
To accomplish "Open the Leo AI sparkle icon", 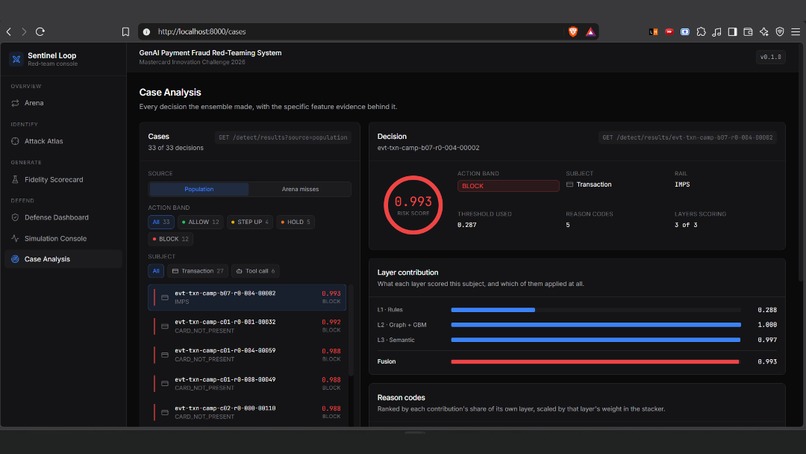I will 764,32.
